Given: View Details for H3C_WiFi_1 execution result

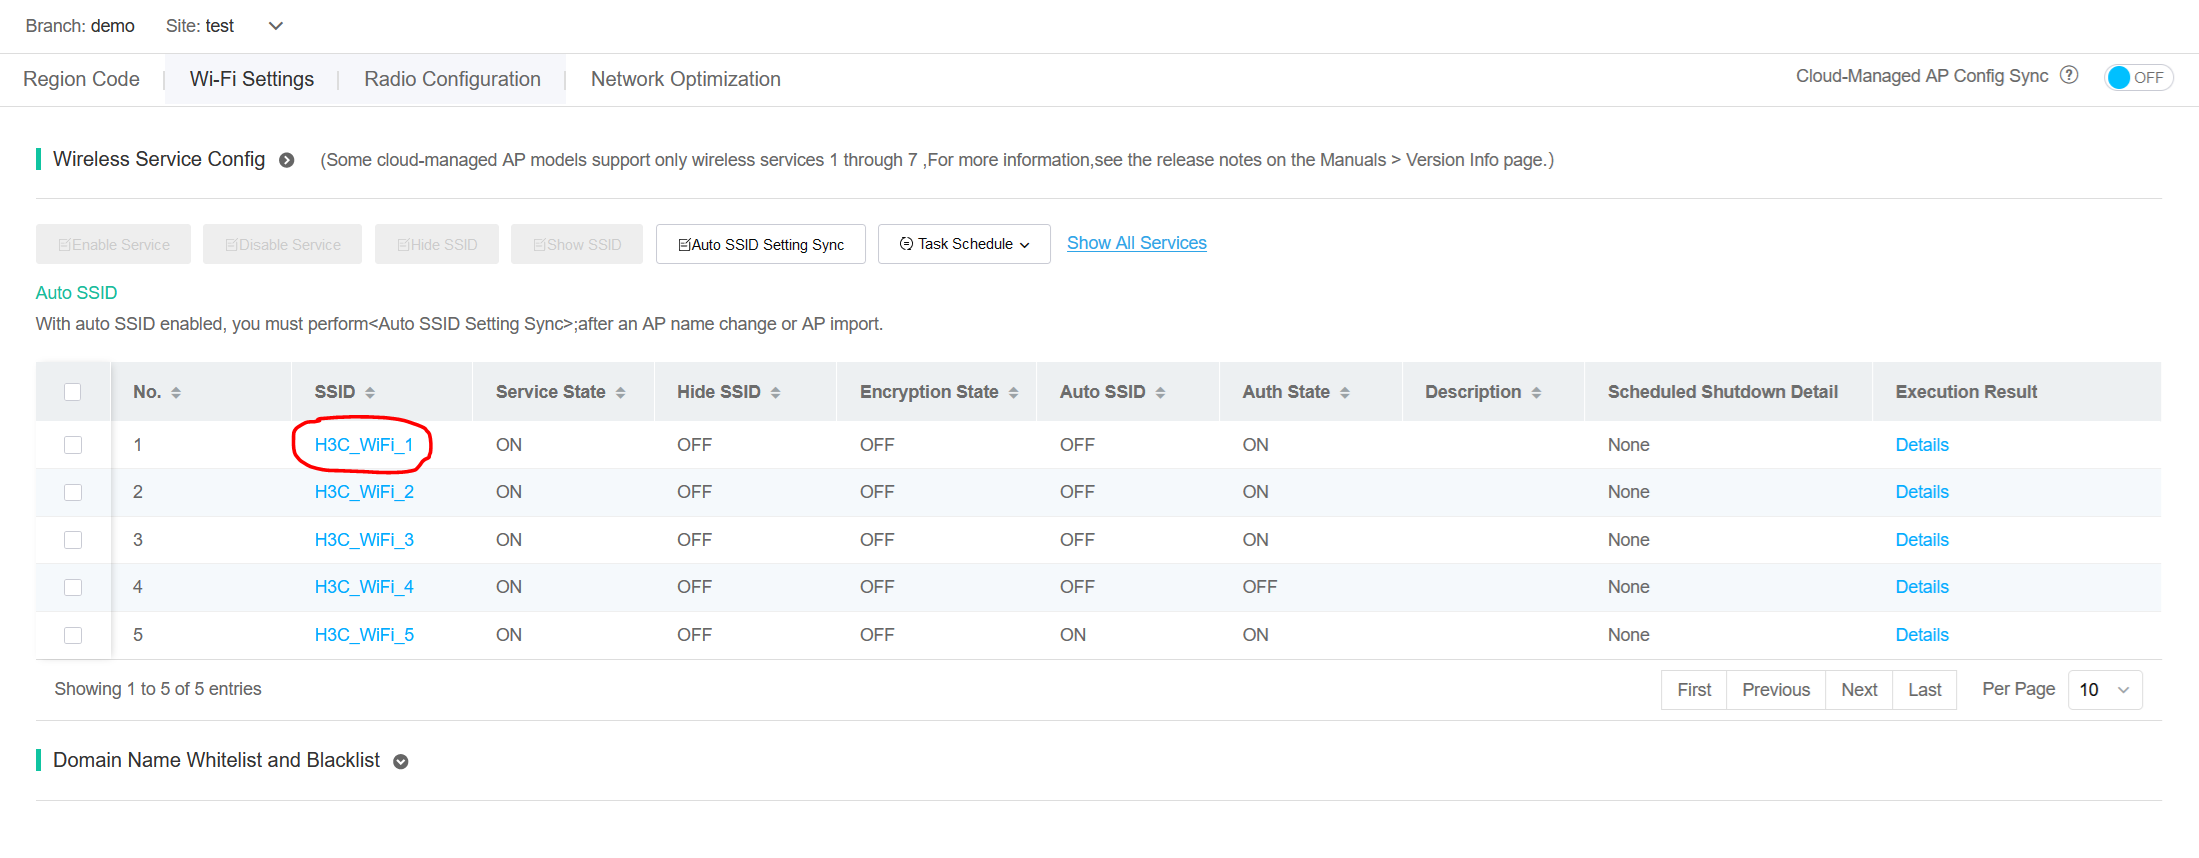Looking at the screenshot, I should coord(1922,445).
